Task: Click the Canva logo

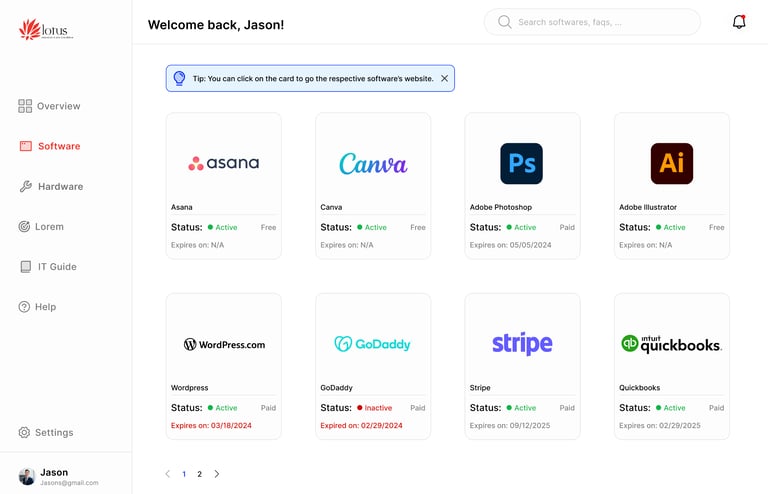Action: [x=373, y=164]
